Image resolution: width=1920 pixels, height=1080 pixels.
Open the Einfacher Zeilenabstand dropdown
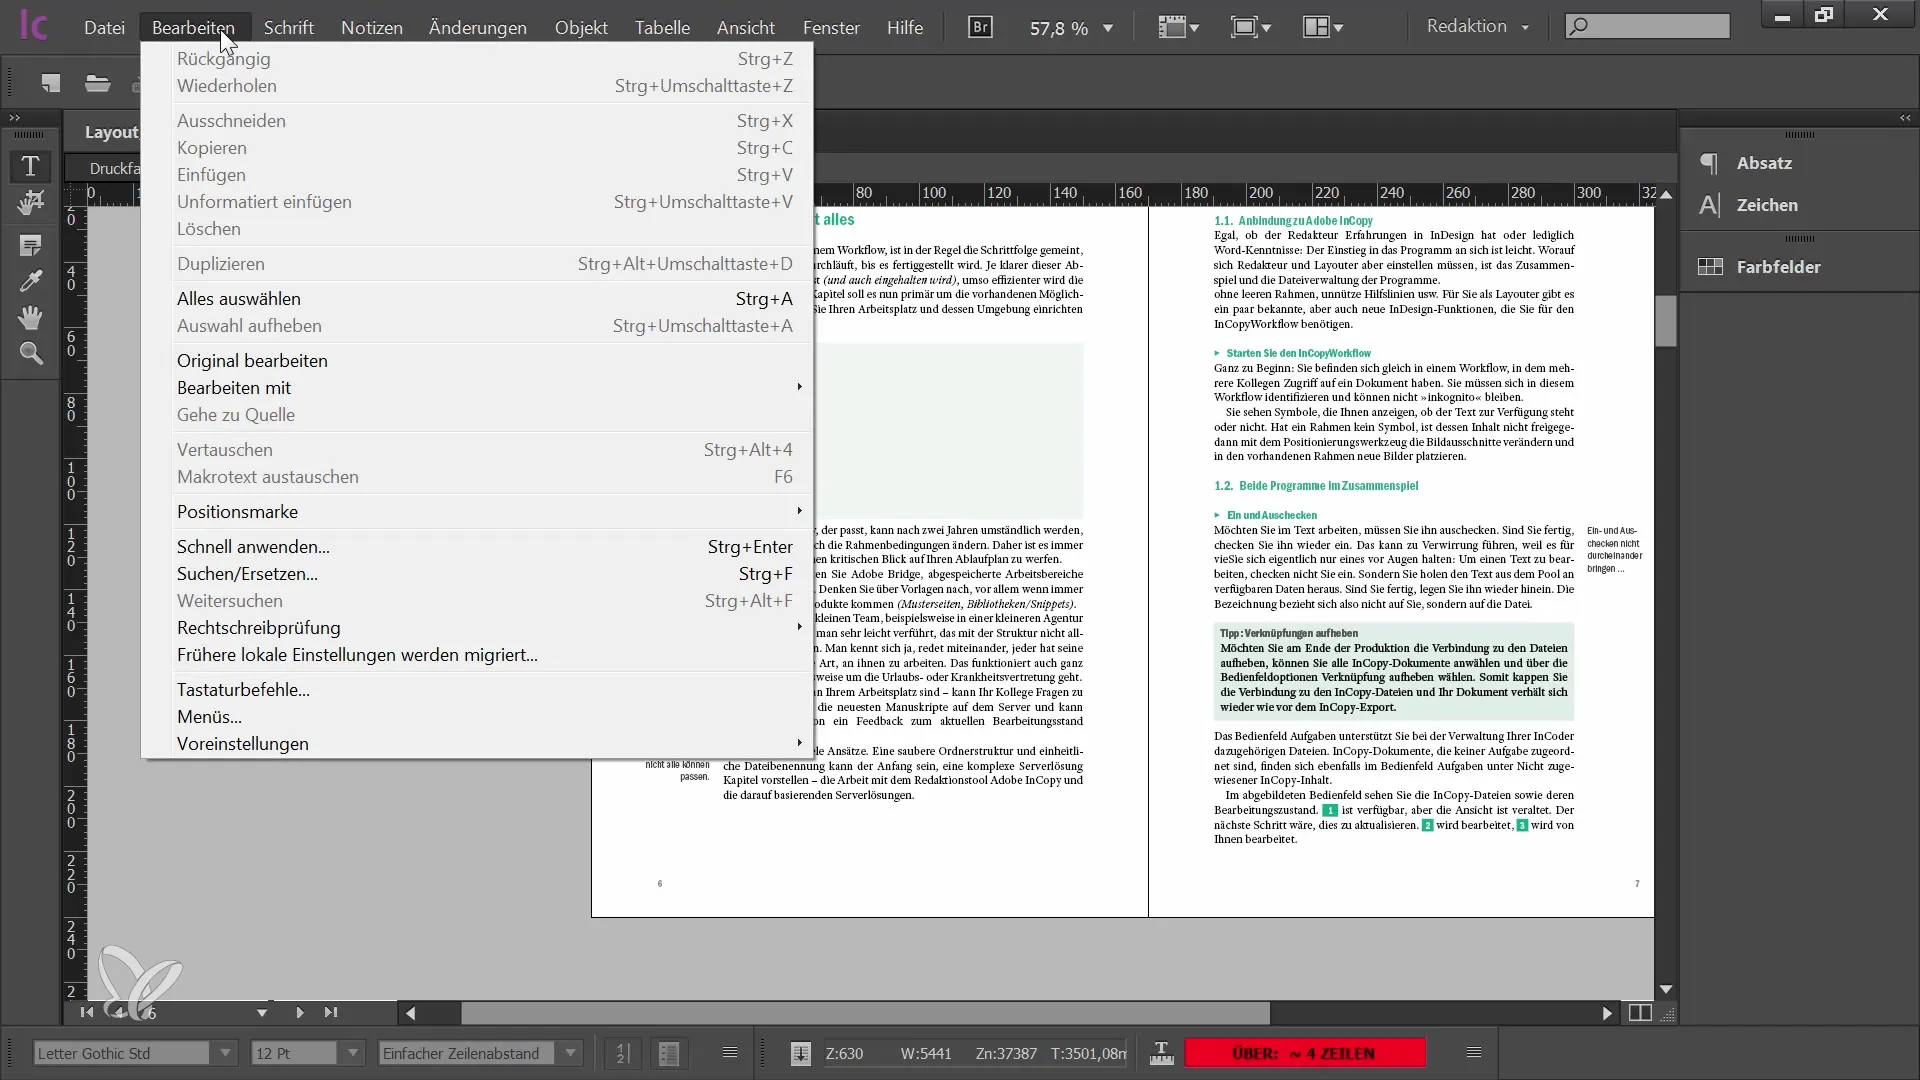[570, 1053]
